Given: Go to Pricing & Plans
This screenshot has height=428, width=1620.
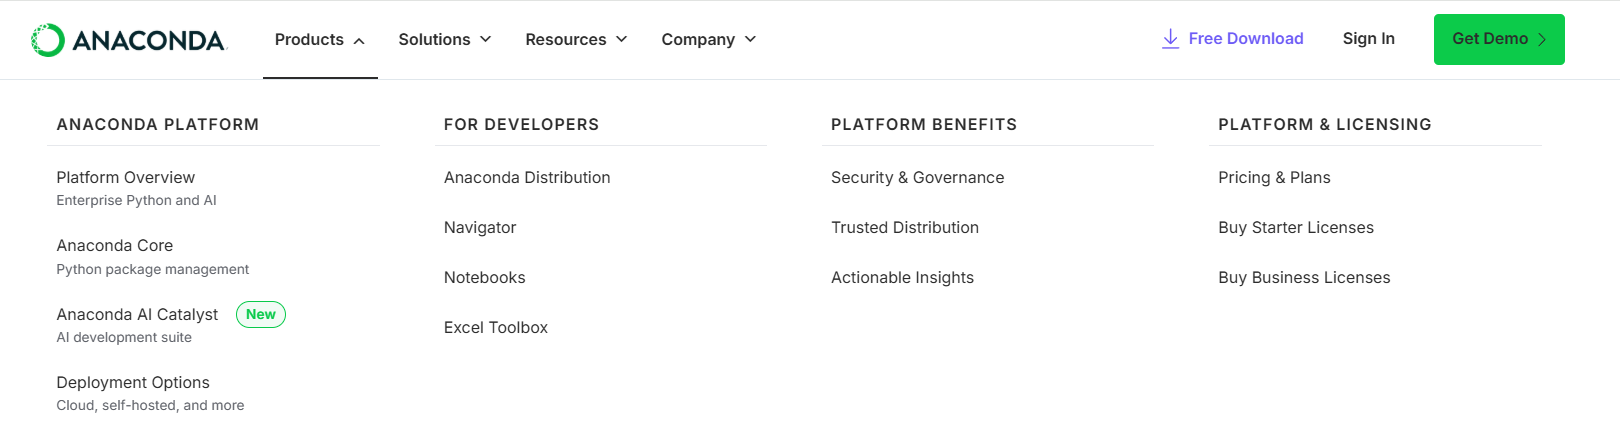Looking at the screenshot, I should 1274,178.
